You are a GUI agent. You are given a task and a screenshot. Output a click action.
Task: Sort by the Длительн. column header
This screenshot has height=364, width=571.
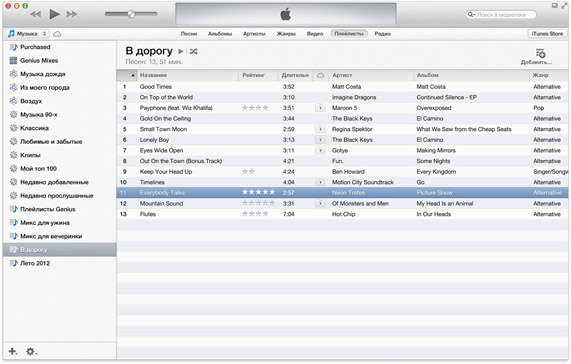[x=295, y=75]
